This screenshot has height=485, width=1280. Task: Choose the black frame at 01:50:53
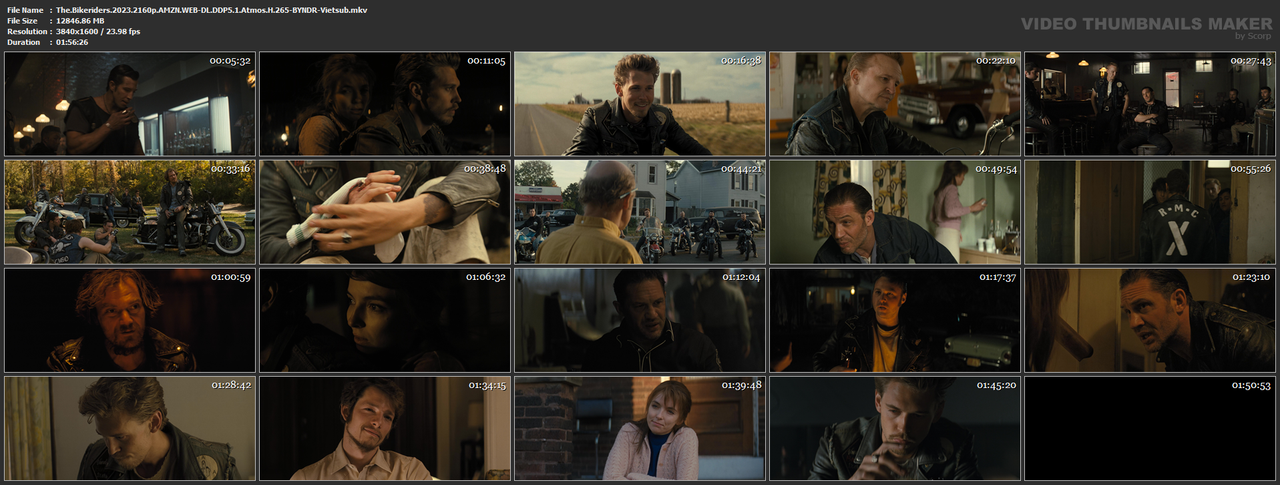pyautogui.click(x=1150, y=428)
